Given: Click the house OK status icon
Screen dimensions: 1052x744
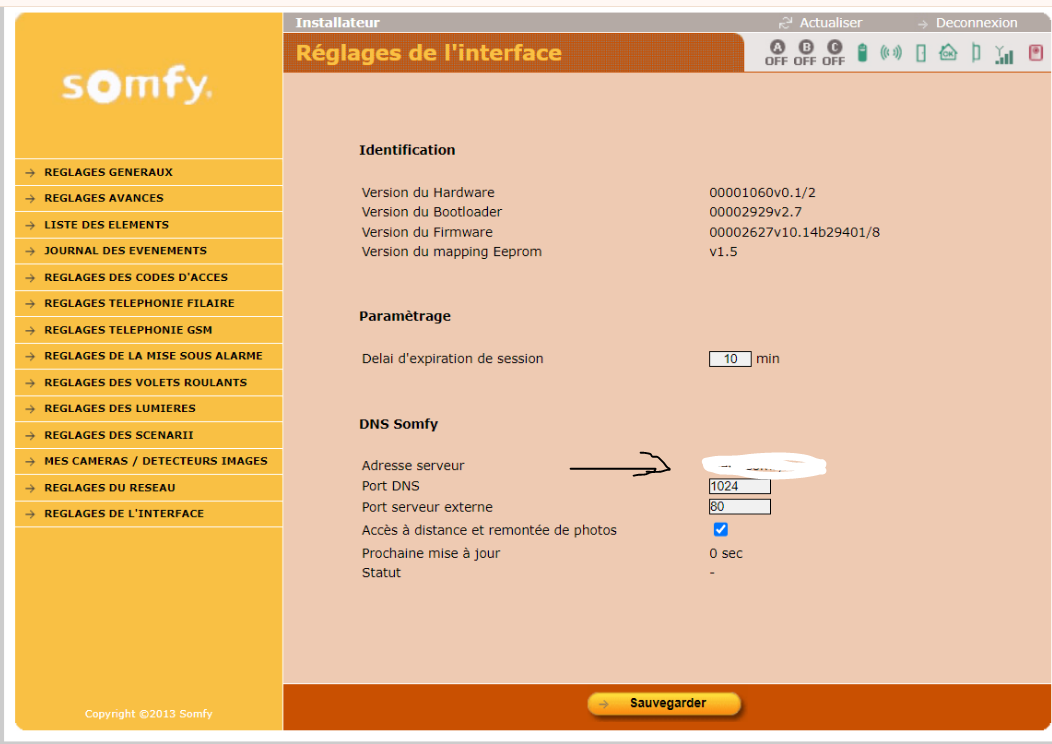Looking at the screenshot, I should (x=947, y=53).
